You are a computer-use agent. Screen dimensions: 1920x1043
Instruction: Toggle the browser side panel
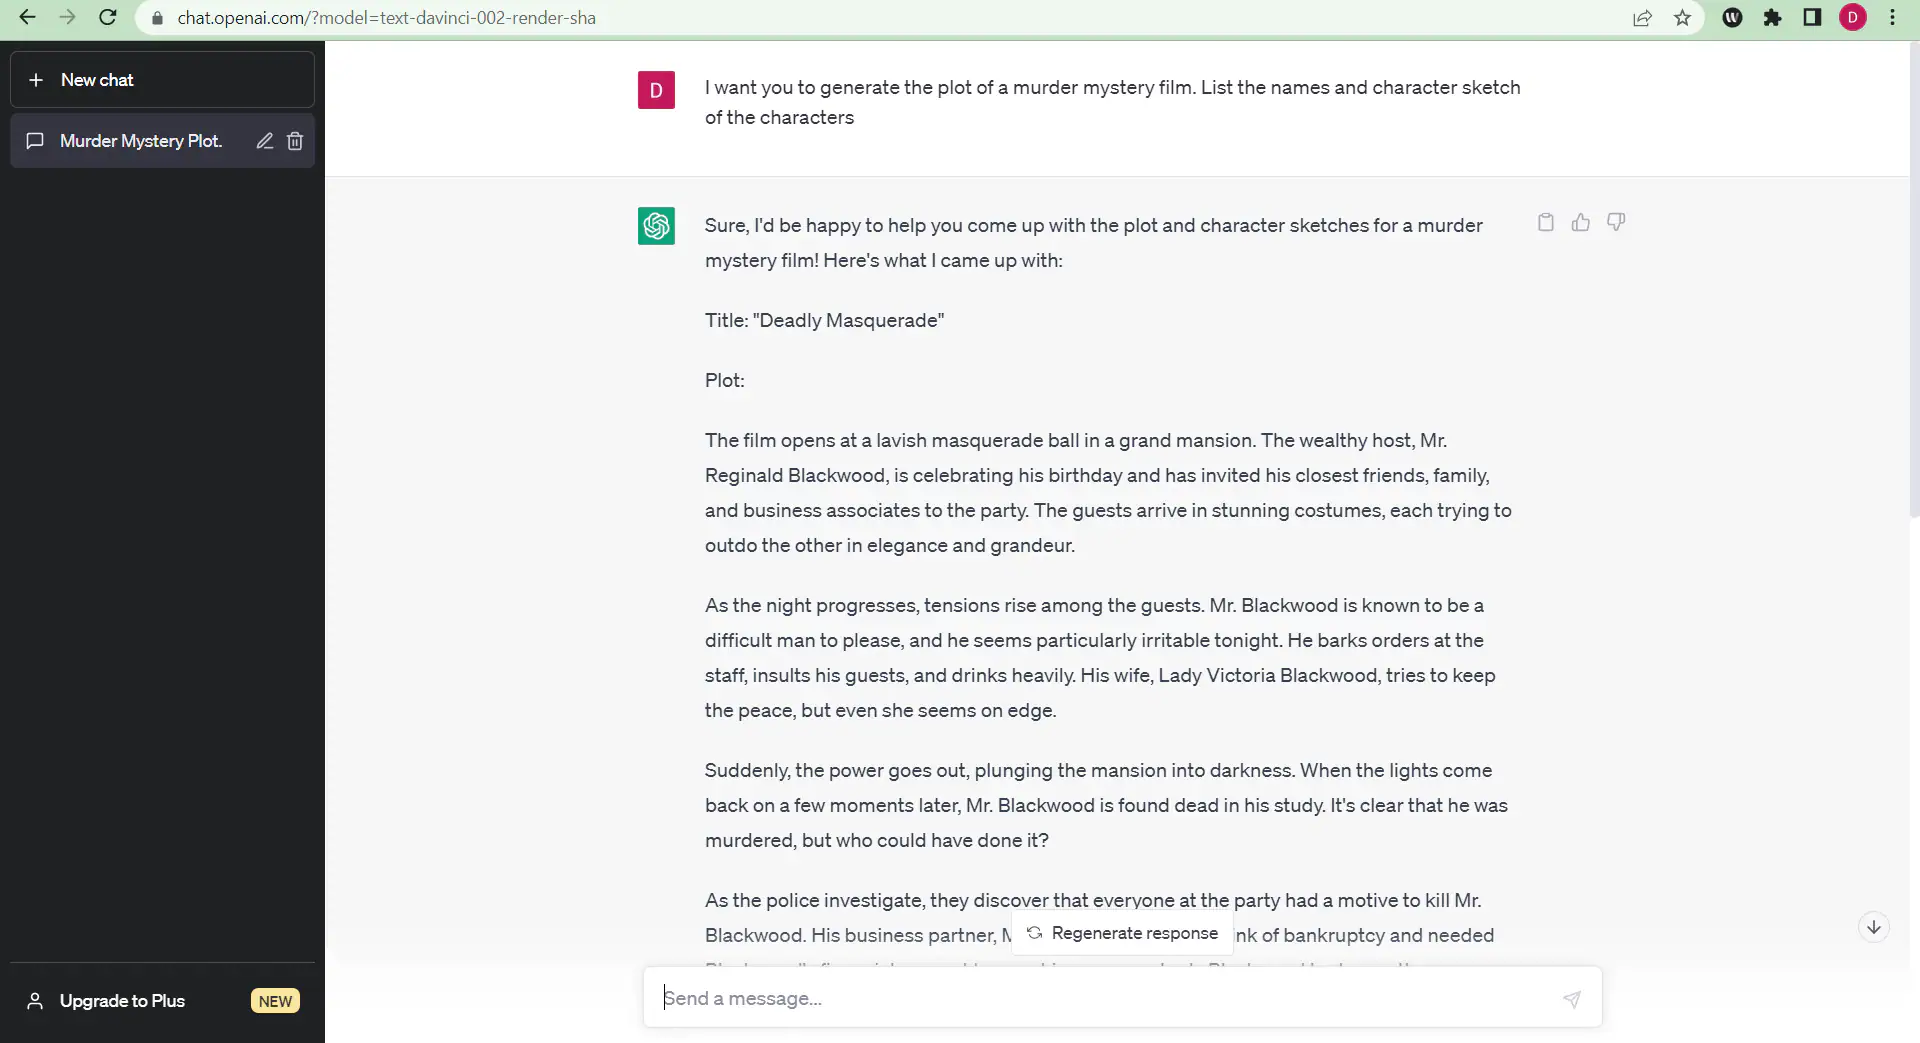(1812, 18)
